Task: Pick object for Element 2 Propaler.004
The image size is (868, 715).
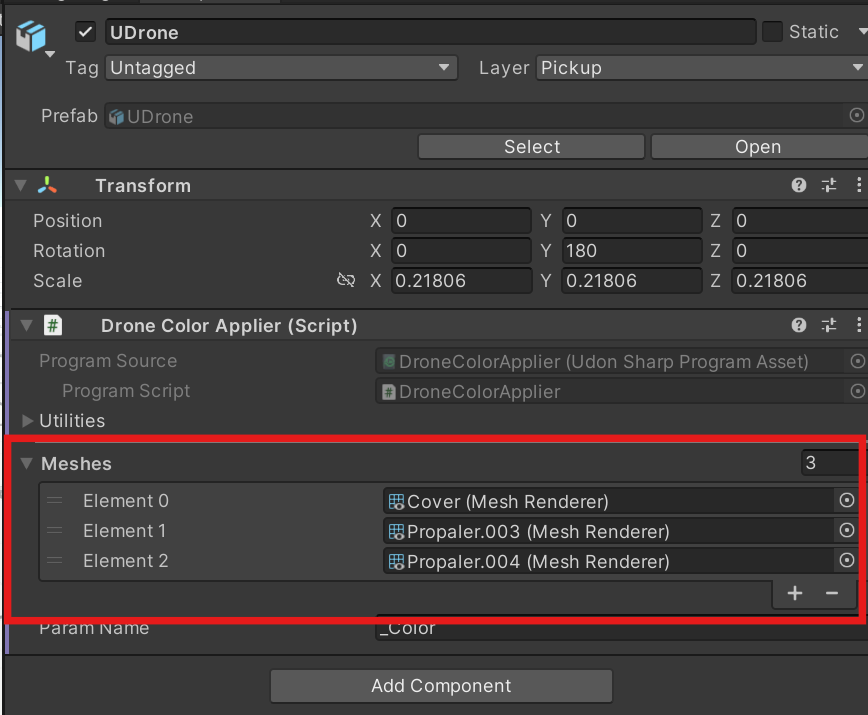Action: (846, 560)
